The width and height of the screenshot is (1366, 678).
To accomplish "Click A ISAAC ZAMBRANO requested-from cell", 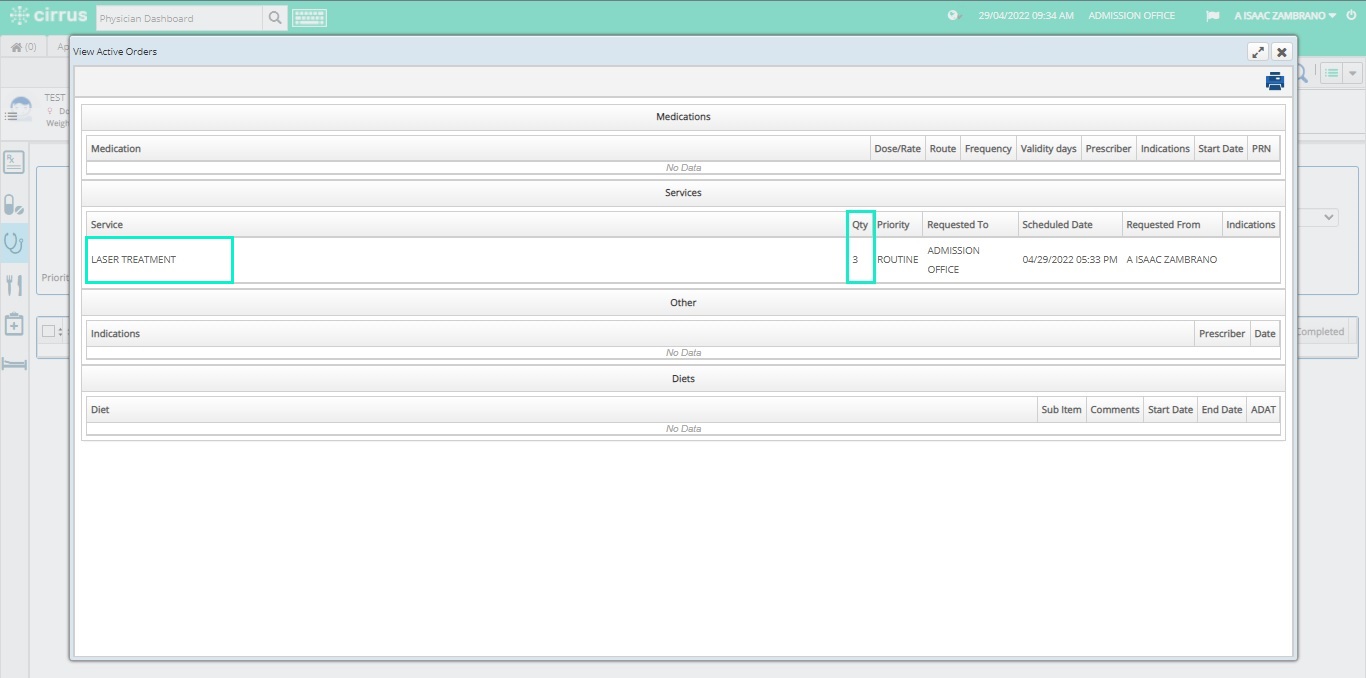I will (x=1171, y=260).
